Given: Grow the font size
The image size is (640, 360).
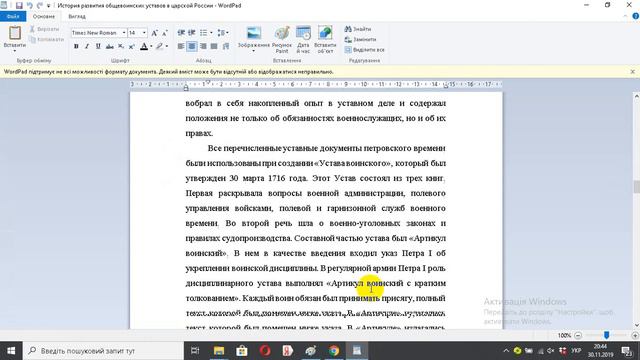Looking at the screenshot, I should pyautogui.click(x=154, y=33).
